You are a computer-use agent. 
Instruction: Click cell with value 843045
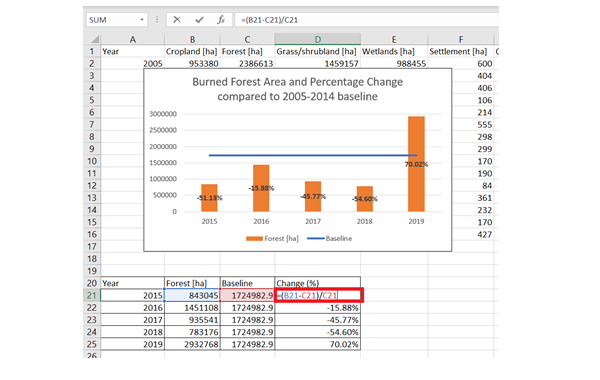[x=192, y=295]
